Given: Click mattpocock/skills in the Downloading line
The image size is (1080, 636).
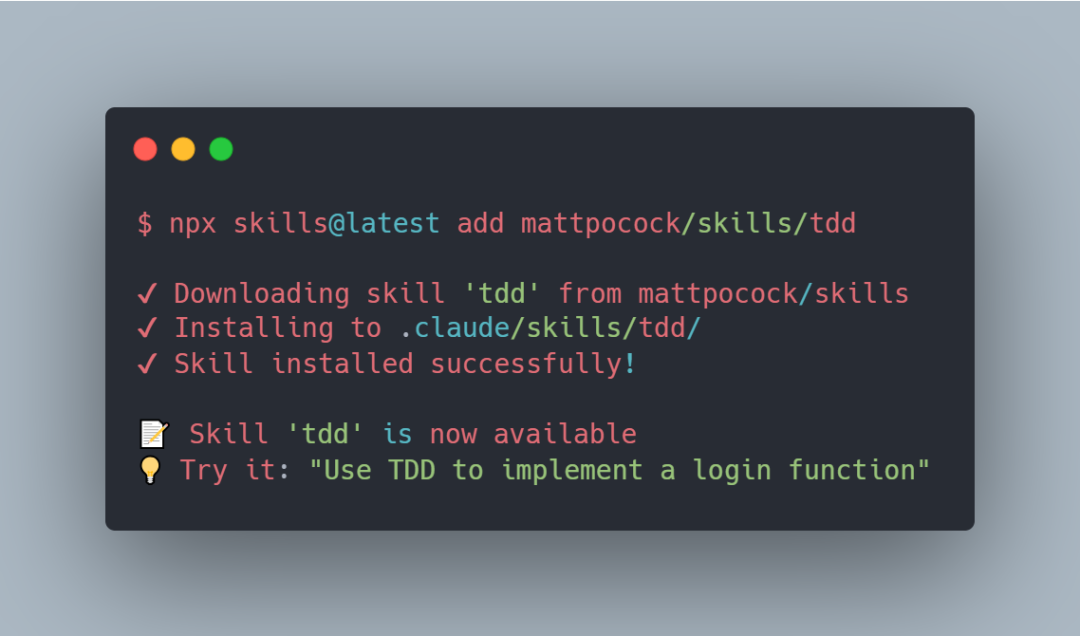Looking at the screenshot, I should (x=773, y=294).
